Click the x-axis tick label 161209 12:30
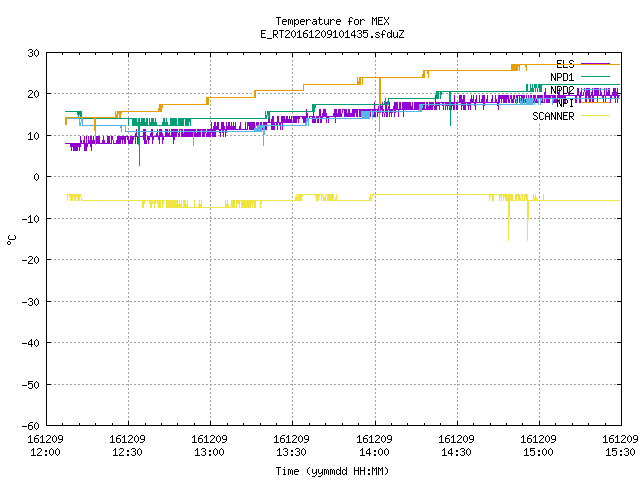Image resolution: width=640 pixels, height=480 pixels. (x=127, y=446)
